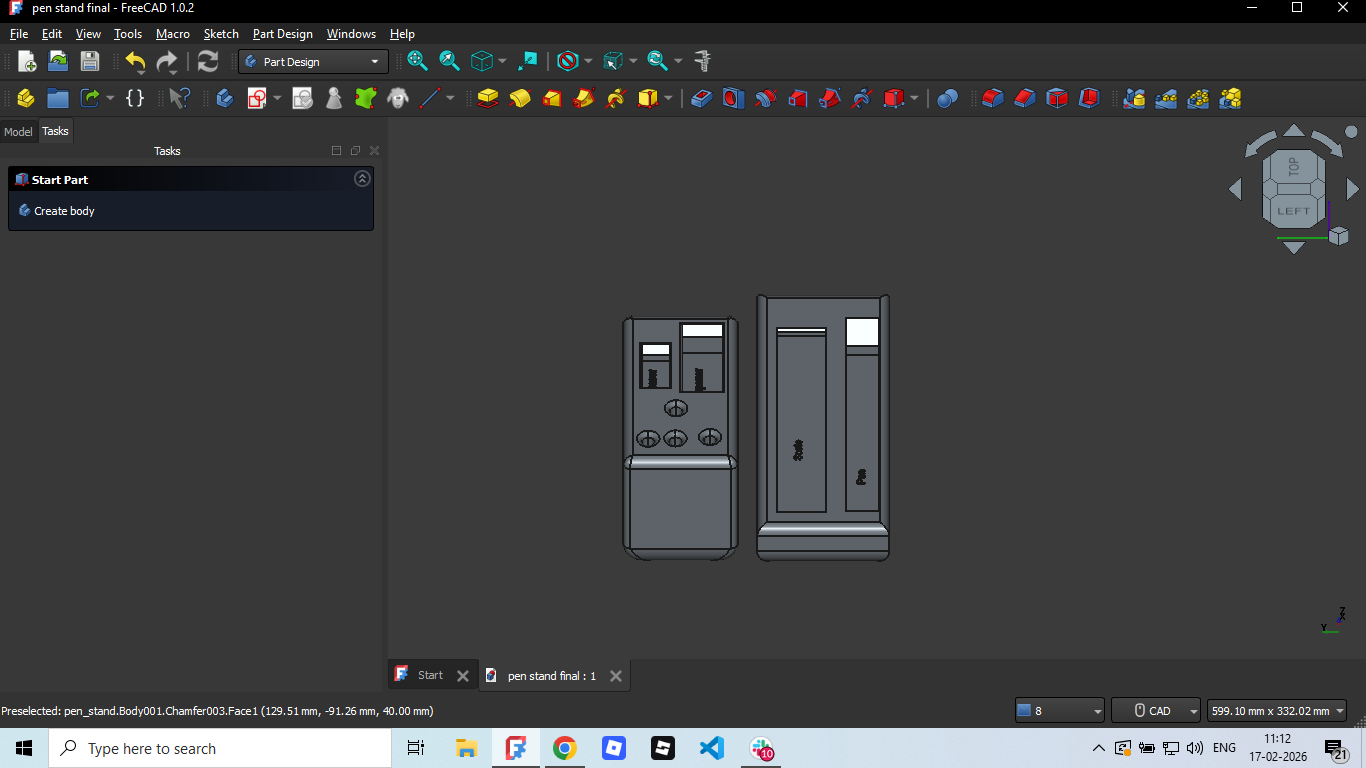The image size is (1366, 768).
Task: Click the Create body toolbar icon
Action: click(224, 98)
